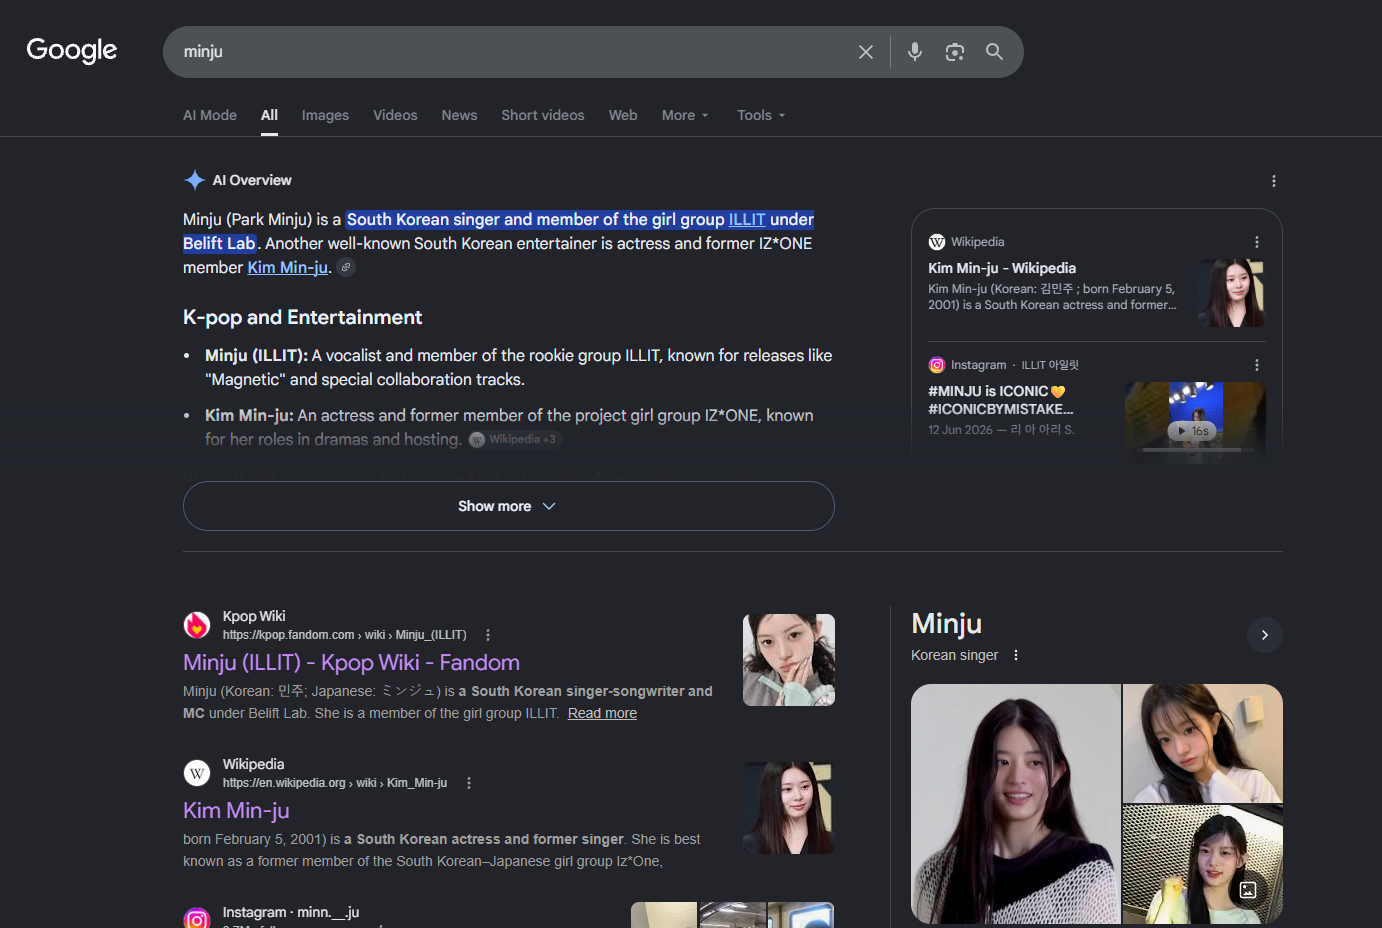This screenshot has width=1382, height=928.
Task: Click the K-pop and Entertainment heading
Action: [303, 317]
